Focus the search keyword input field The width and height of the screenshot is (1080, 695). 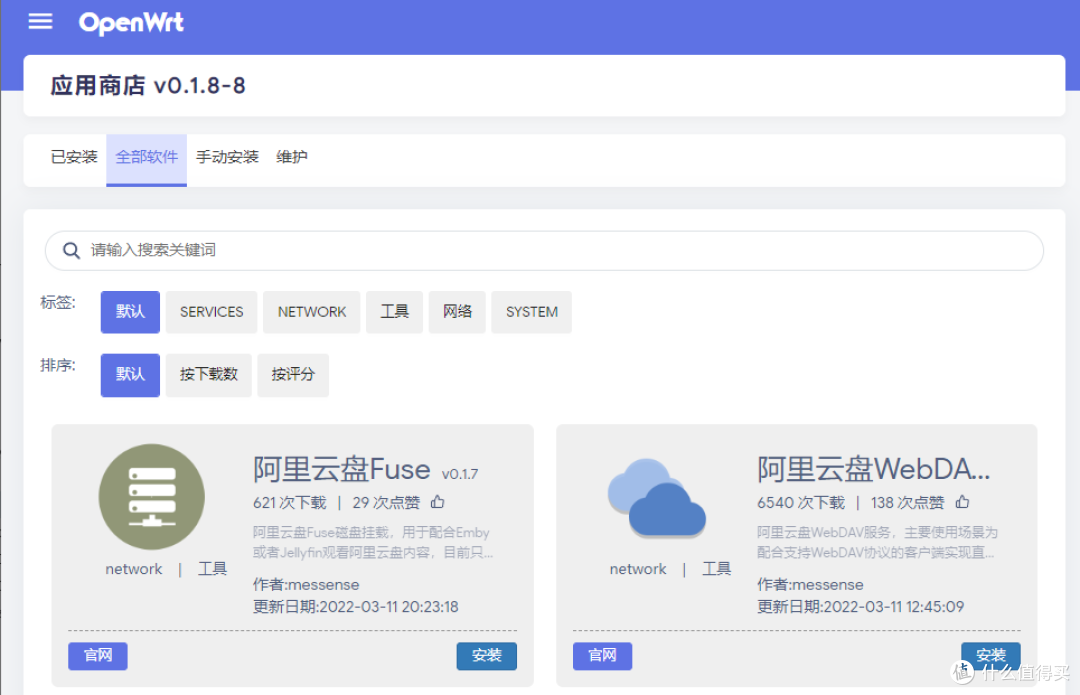click(544, 250)
